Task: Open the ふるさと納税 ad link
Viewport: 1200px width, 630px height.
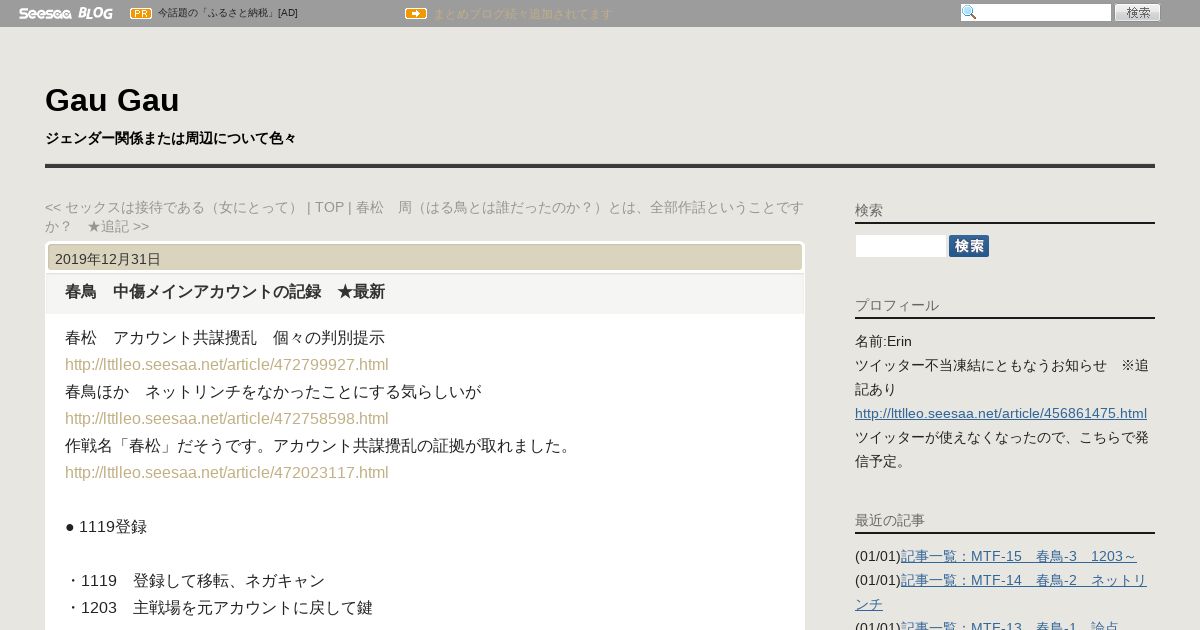Action: tap(228, 13)
